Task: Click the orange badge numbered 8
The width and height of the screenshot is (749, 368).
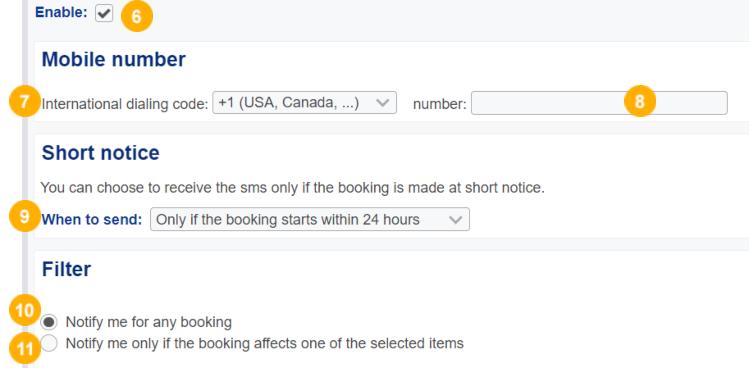Action: tap(640, 101)
